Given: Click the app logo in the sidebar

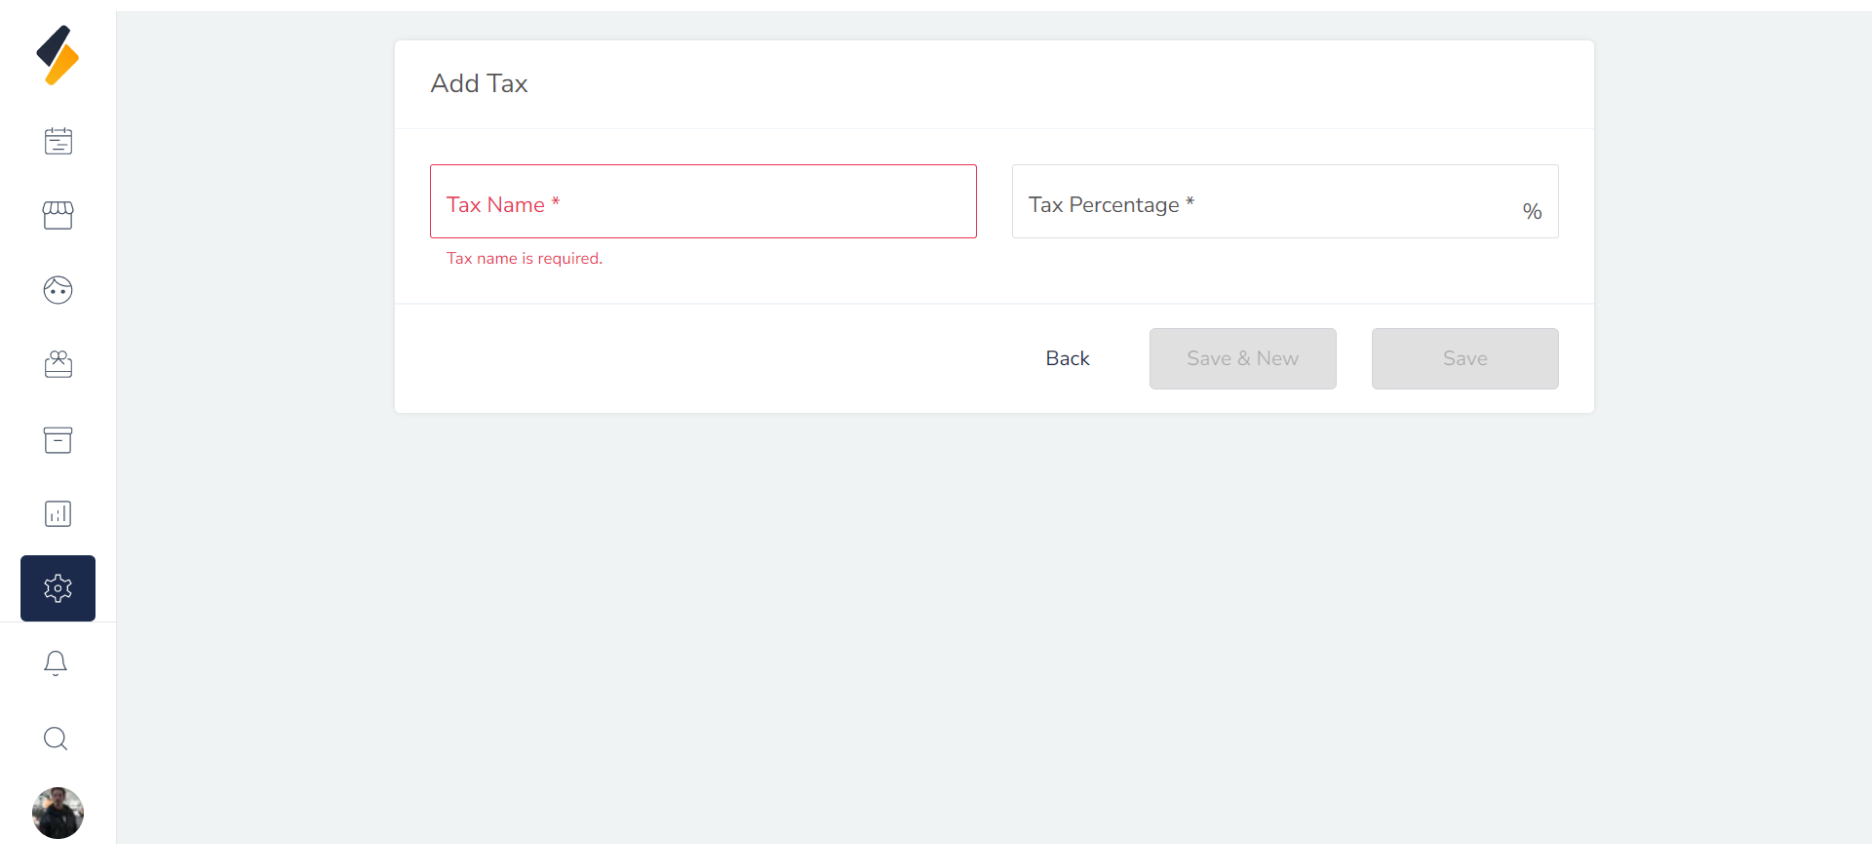Looking at the screenshot, I should point(58,56).
